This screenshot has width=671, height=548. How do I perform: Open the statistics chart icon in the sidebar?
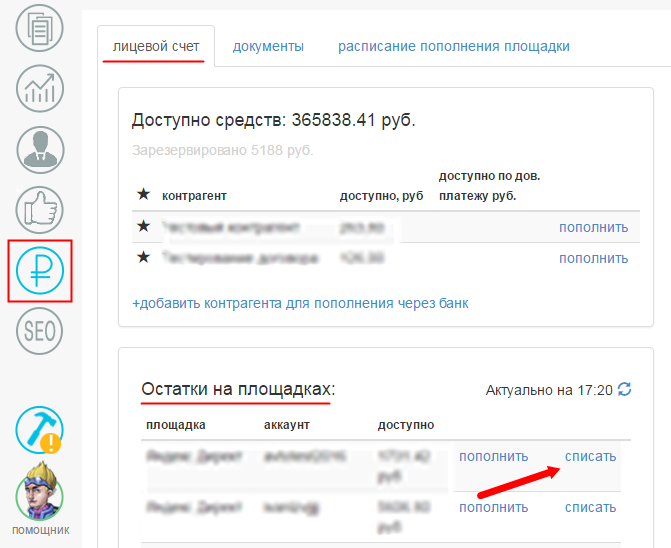click(40, 89)
